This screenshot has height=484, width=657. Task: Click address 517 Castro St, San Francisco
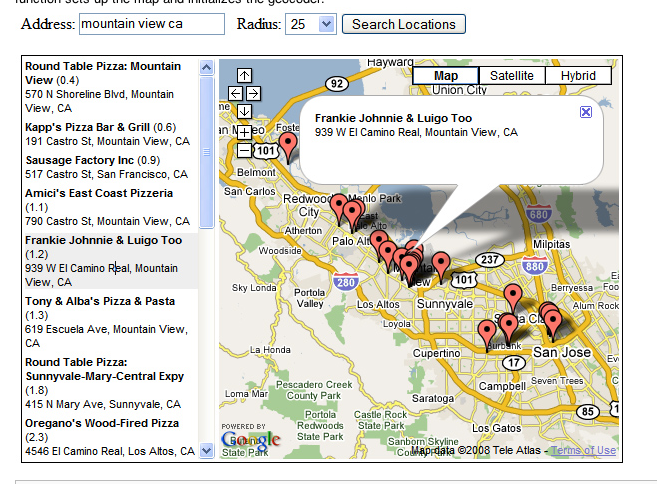click(x=106, y=174)
